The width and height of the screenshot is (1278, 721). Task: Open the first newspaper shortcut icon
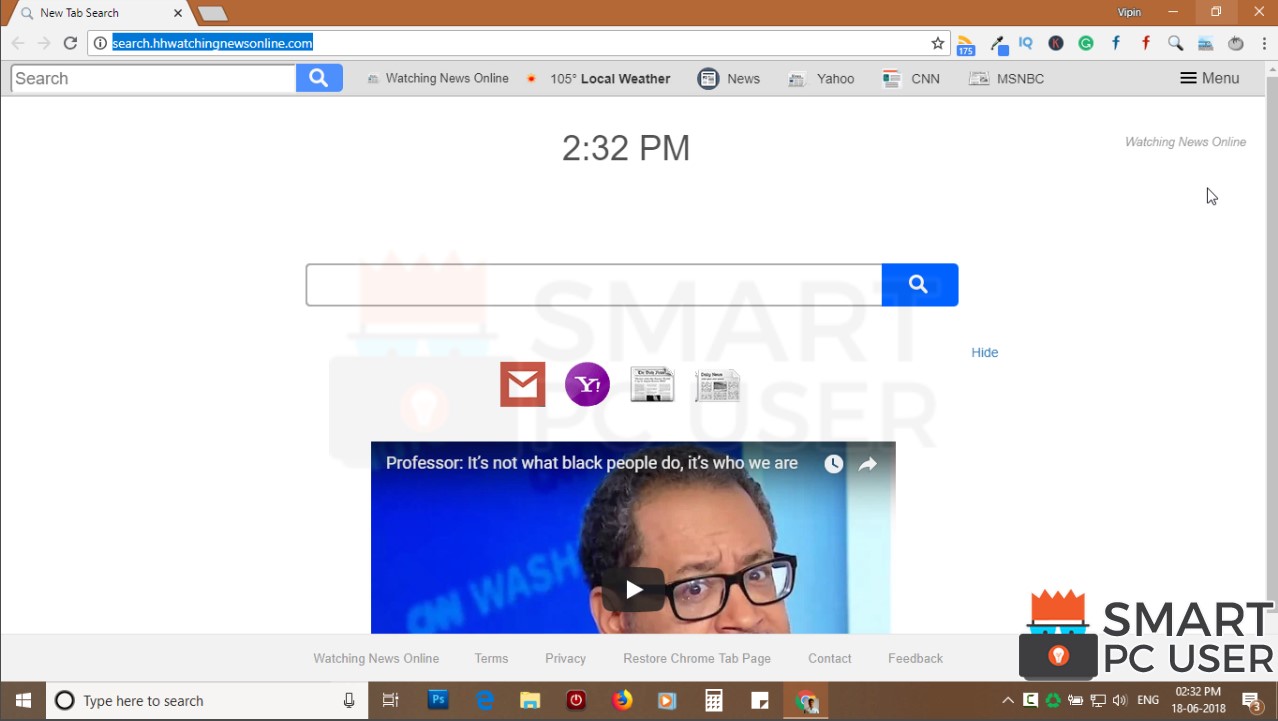tap(652, 385)
